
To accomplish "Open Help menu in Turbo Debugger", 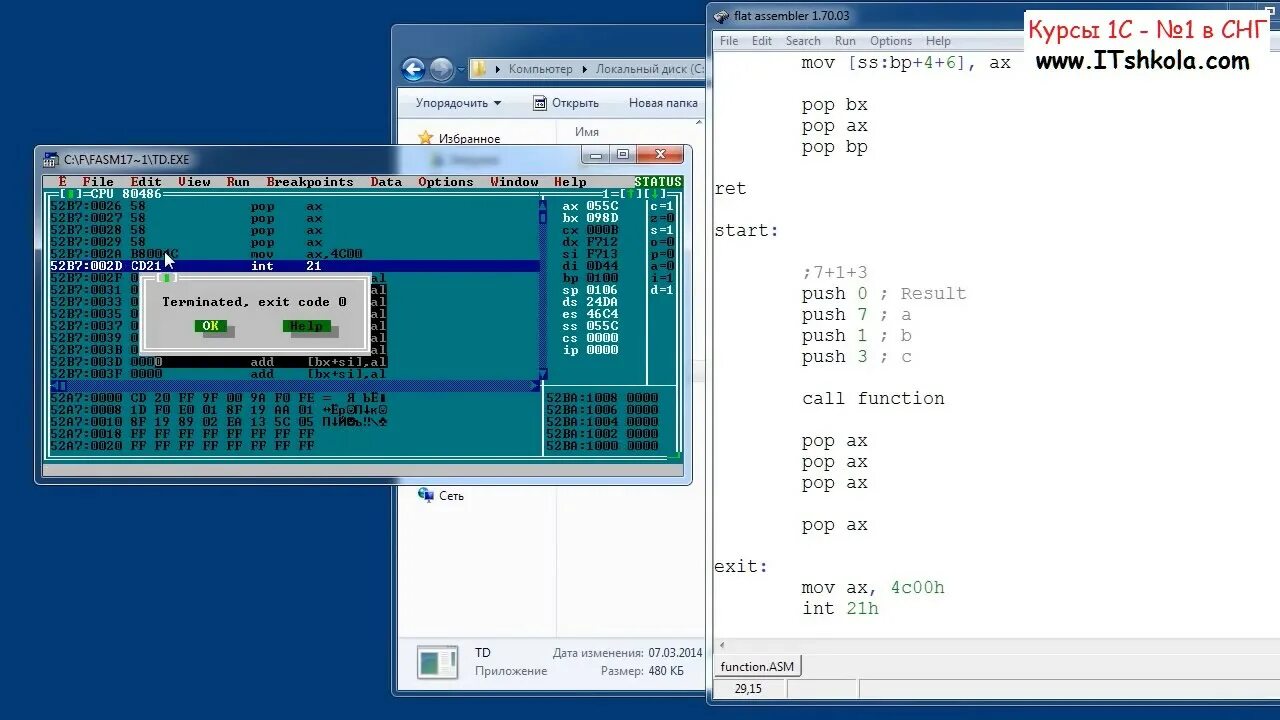I will click(x=570, y=182).
